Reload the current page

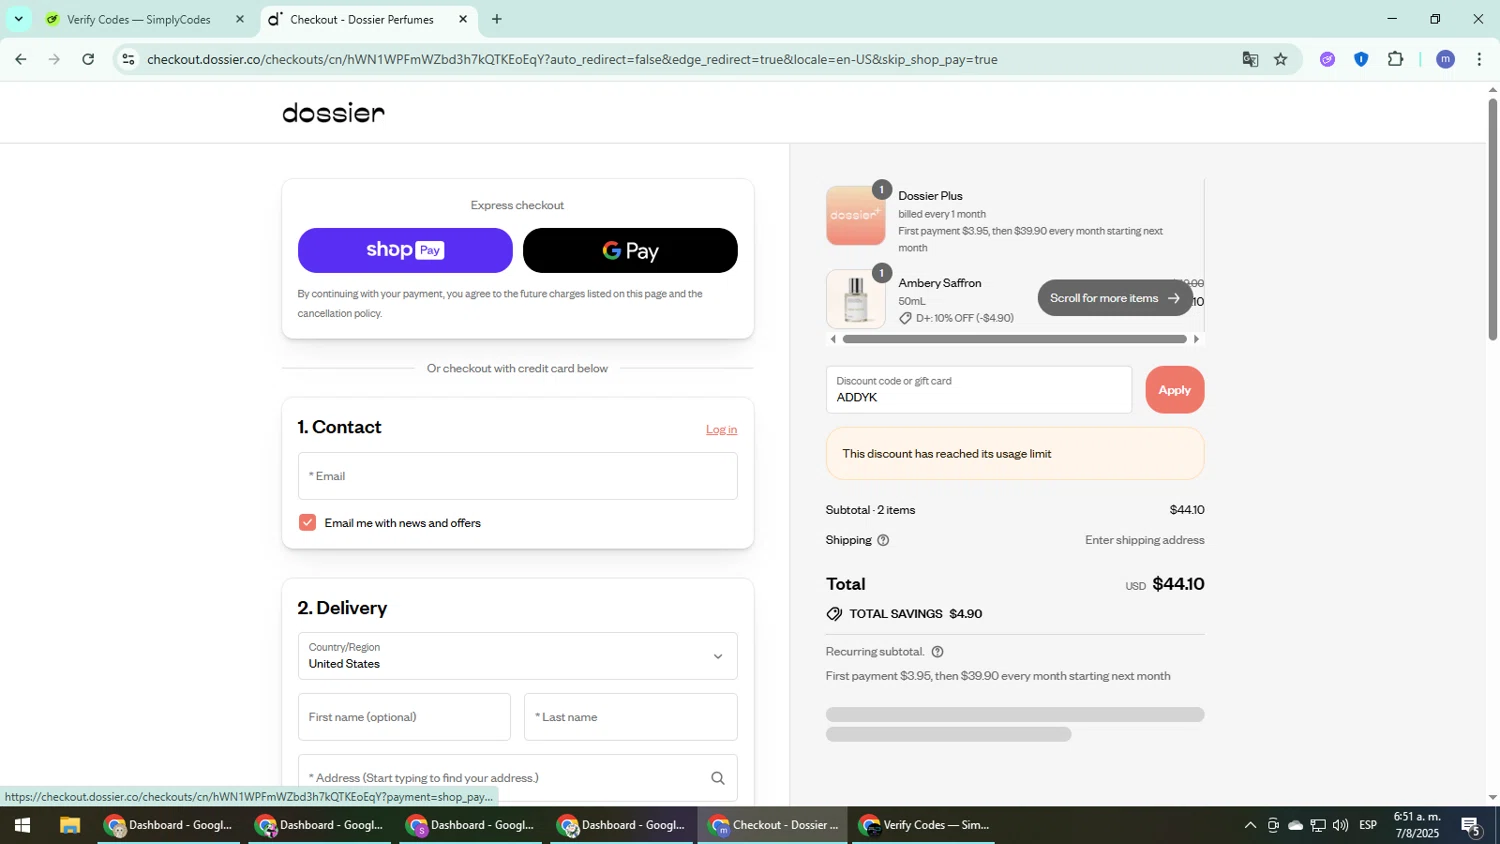coord(88,59)
